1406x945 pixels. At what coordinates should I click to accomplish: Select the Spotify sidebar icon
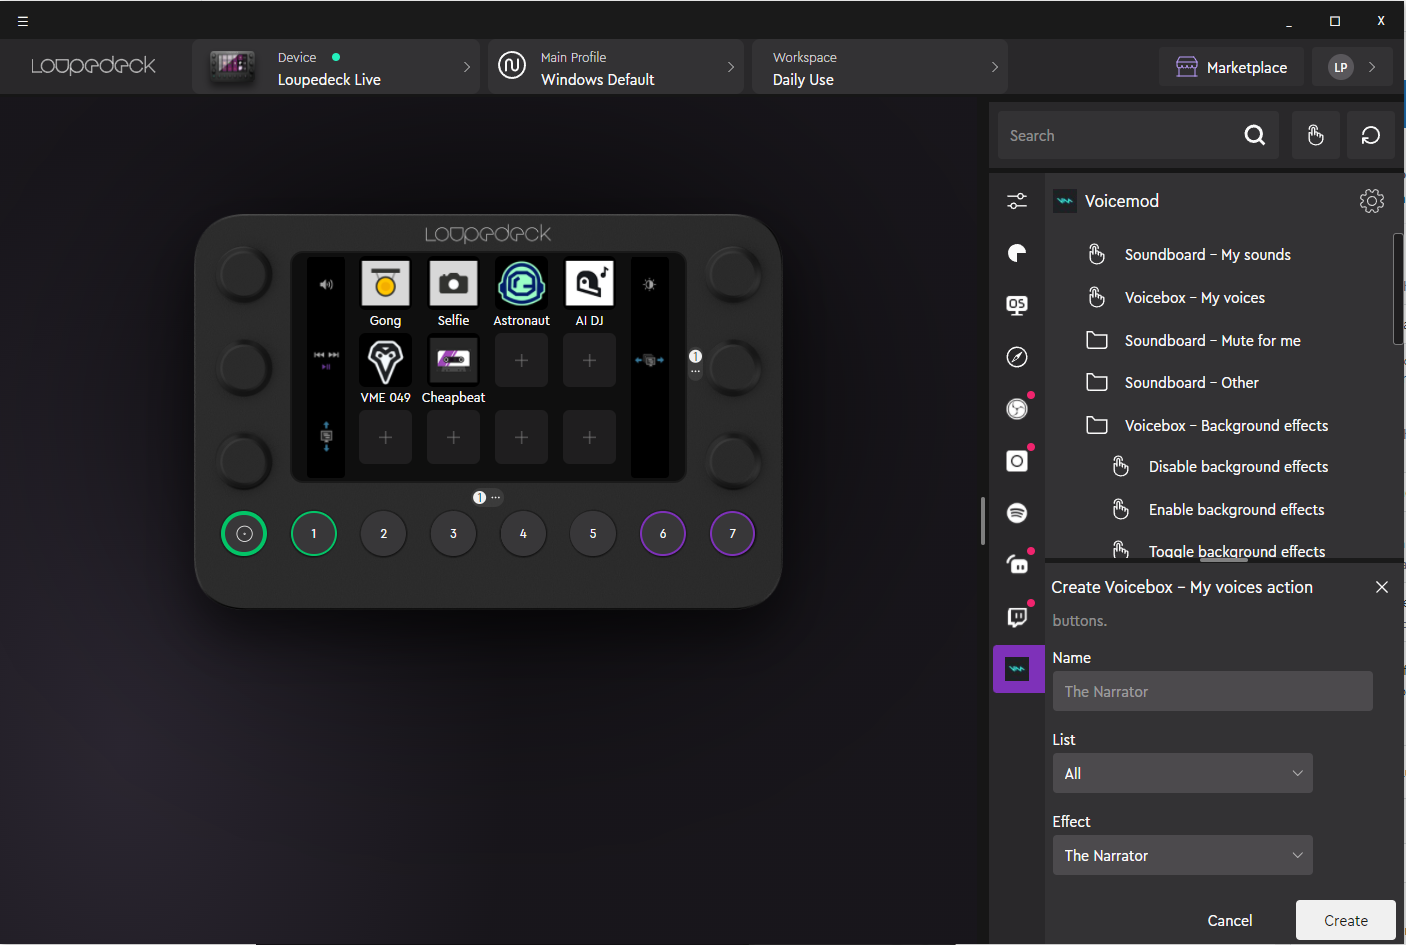pos(1017,513)
